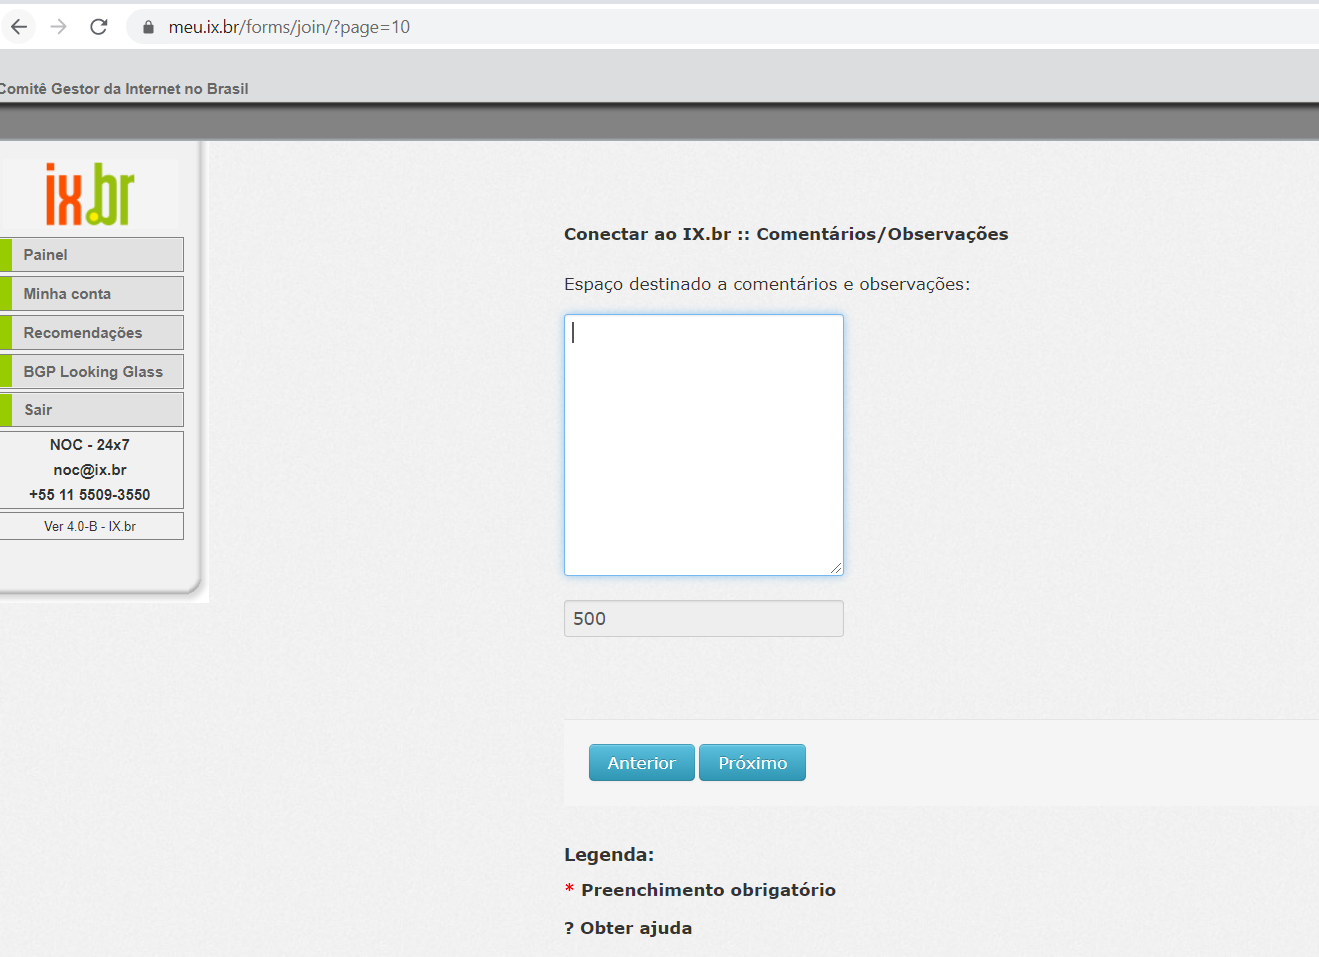The width and height of the screenshot is (1319, 957).
Task: Click the NOC phone number +55 11 5509-3550
Action: click(90, 495)
